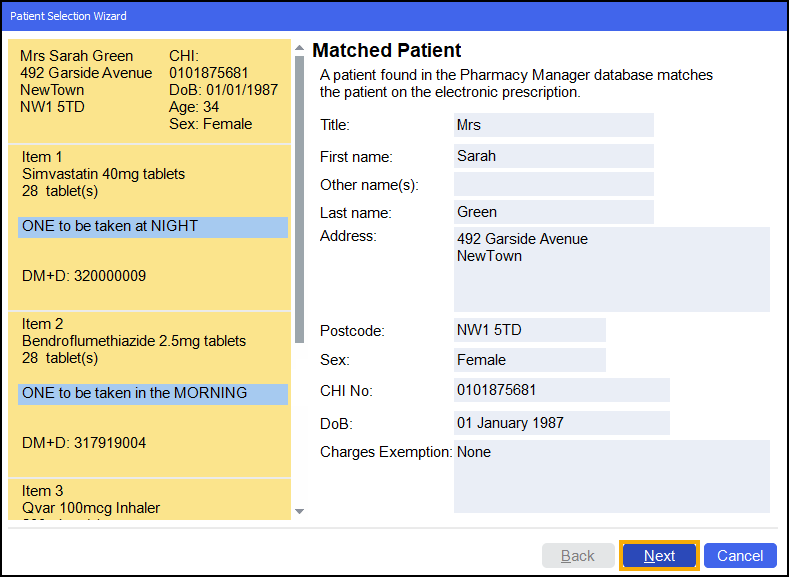
Task: Click the Sex field showing Female
Action: pyautogui.click(x=529, y=360)
